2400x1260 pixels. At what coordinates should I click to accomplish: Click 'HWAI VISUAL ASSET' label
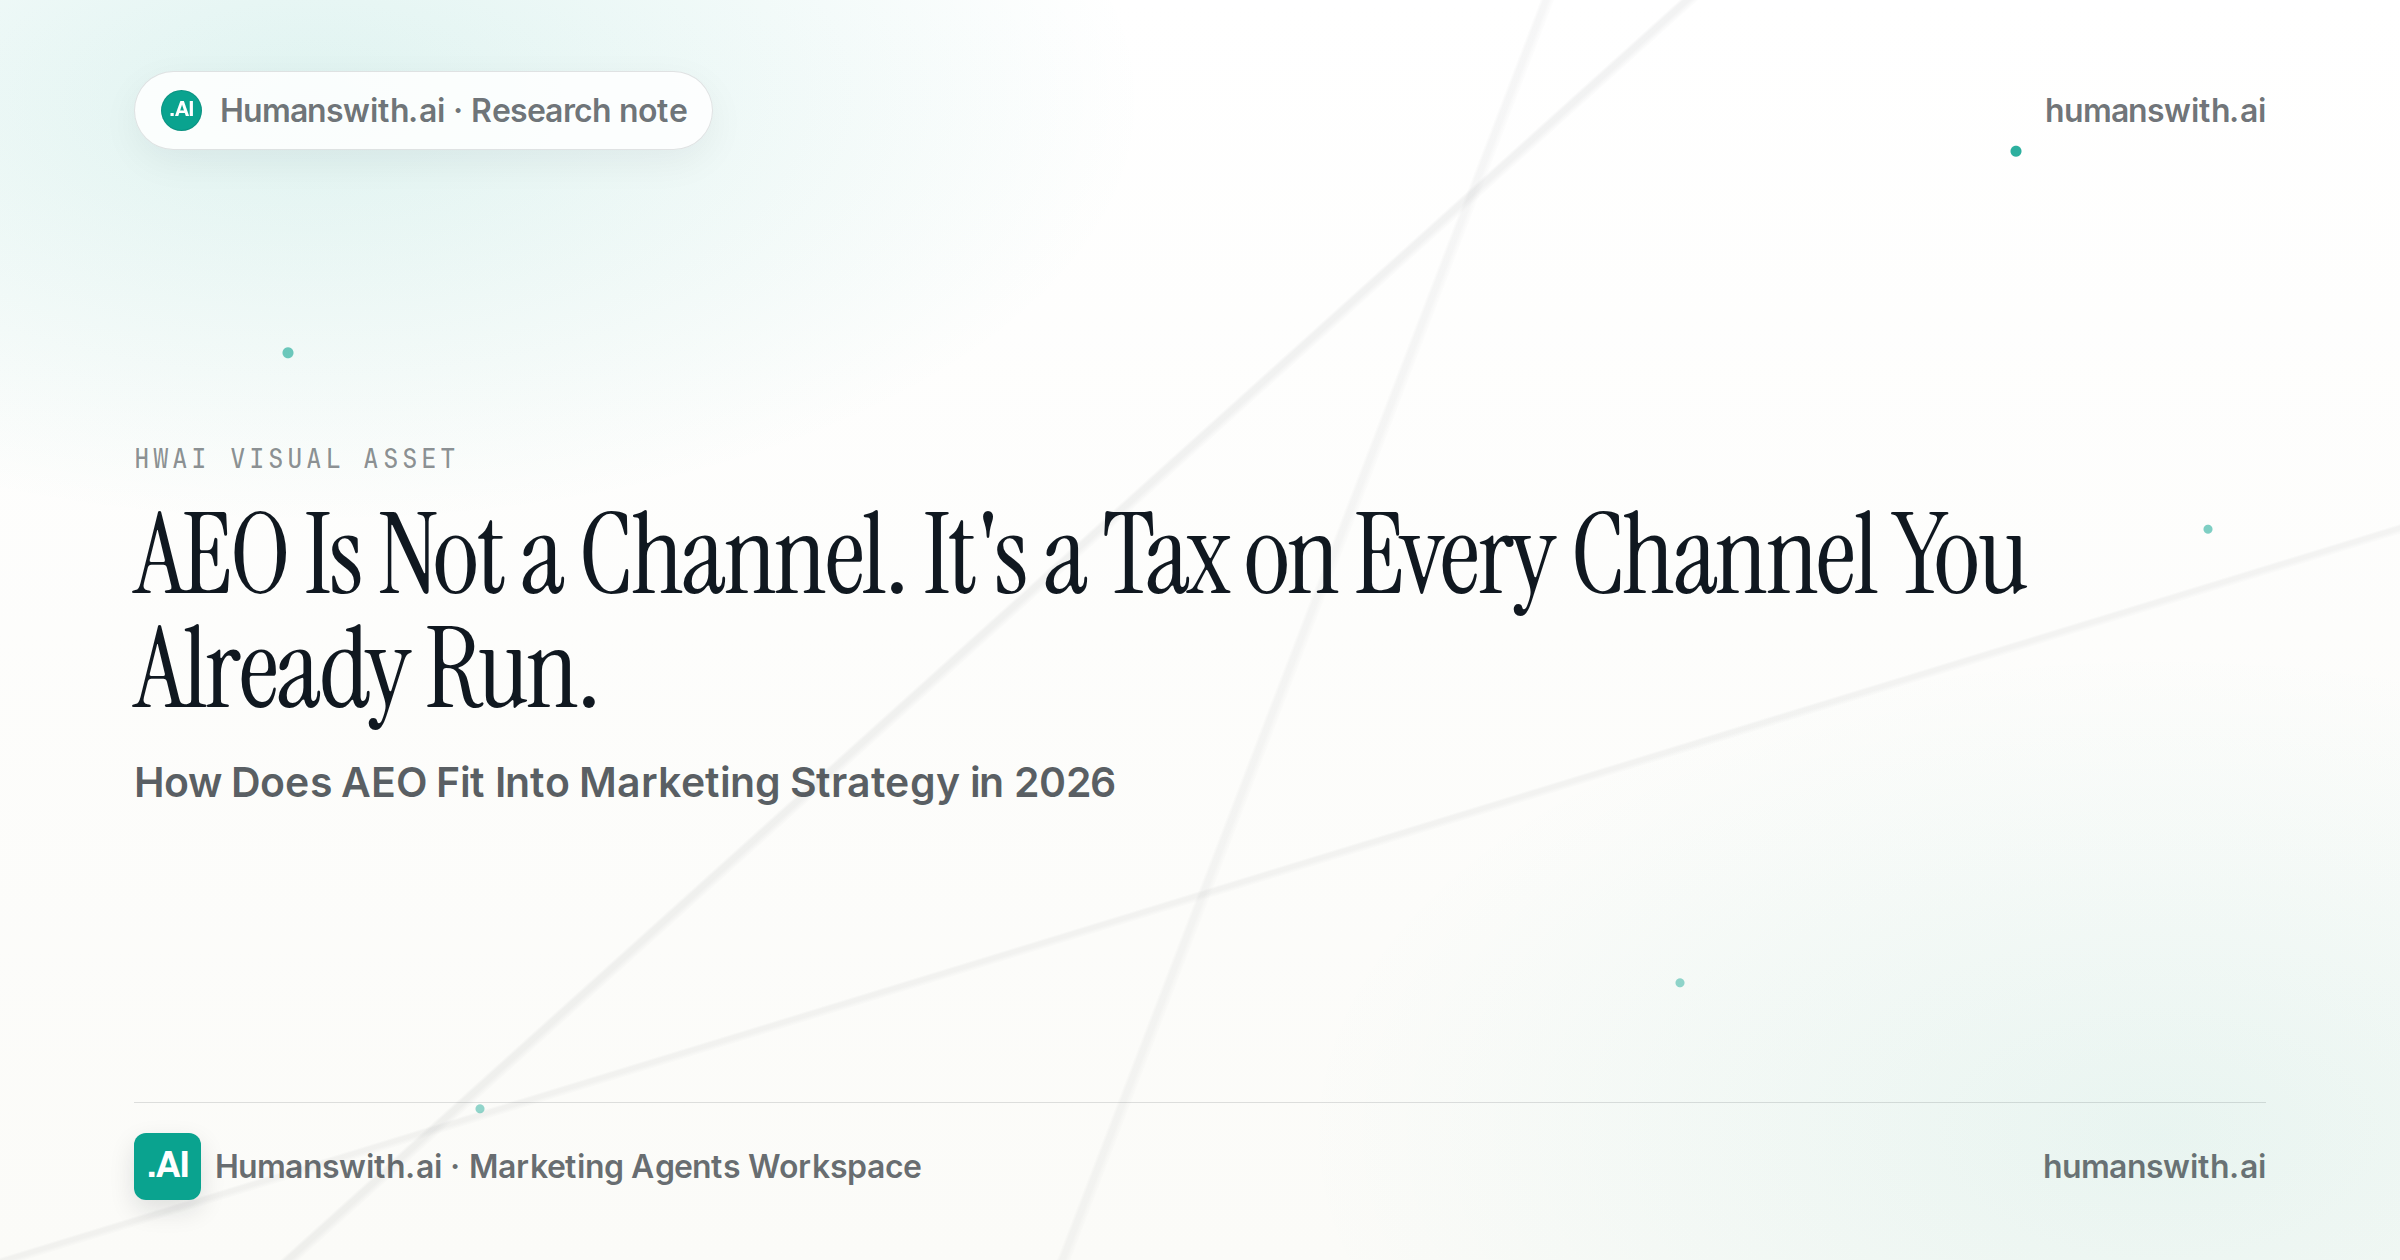[296, 459]
